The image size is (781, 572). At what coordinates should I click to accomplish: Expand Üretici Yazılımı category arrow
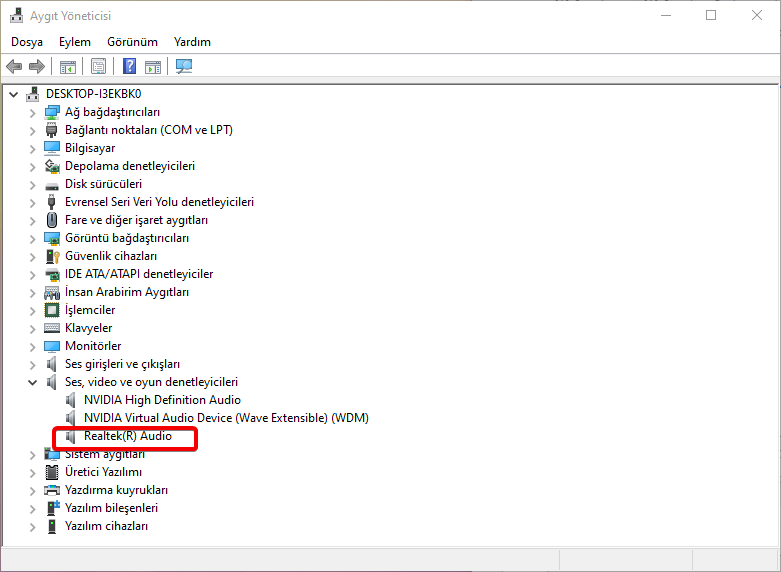click(x=32, y=473)
